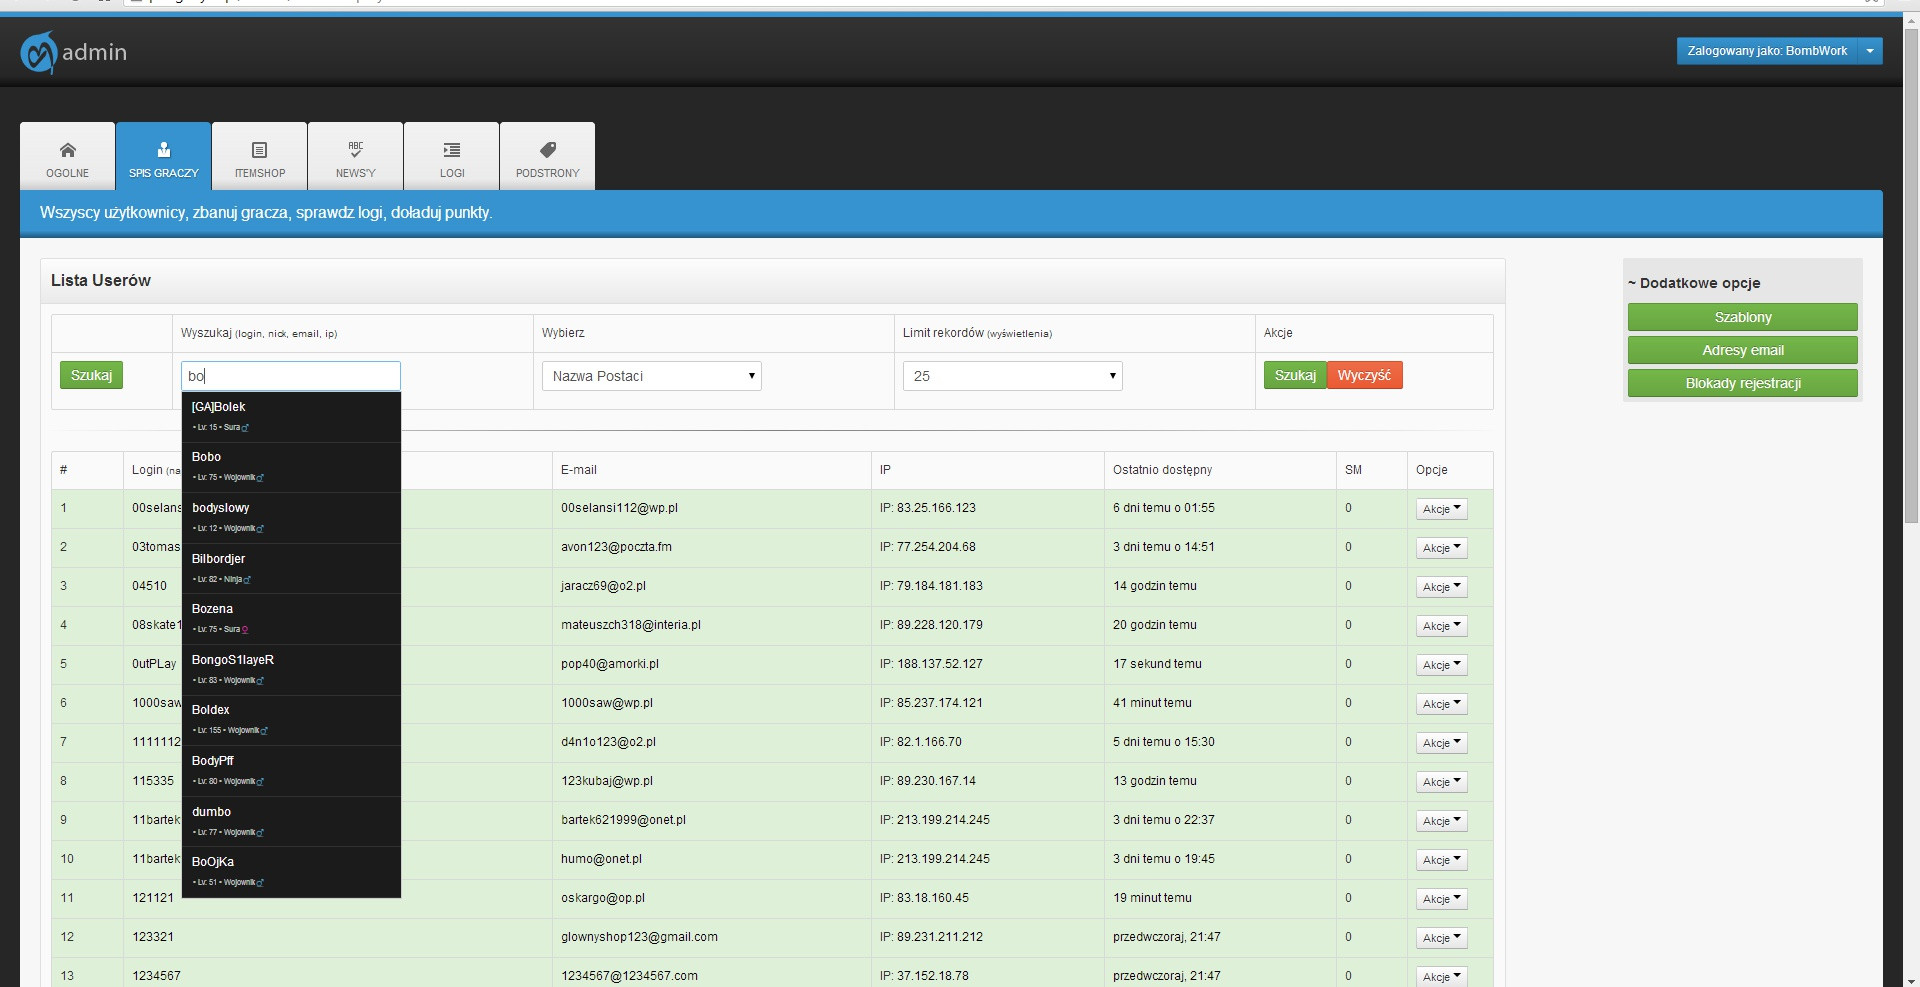Screen dimensions: 1920x987
Task: Expand Akcje for humo@onet.pl row
Action: pyautogui.click(x=1441, y=860)
